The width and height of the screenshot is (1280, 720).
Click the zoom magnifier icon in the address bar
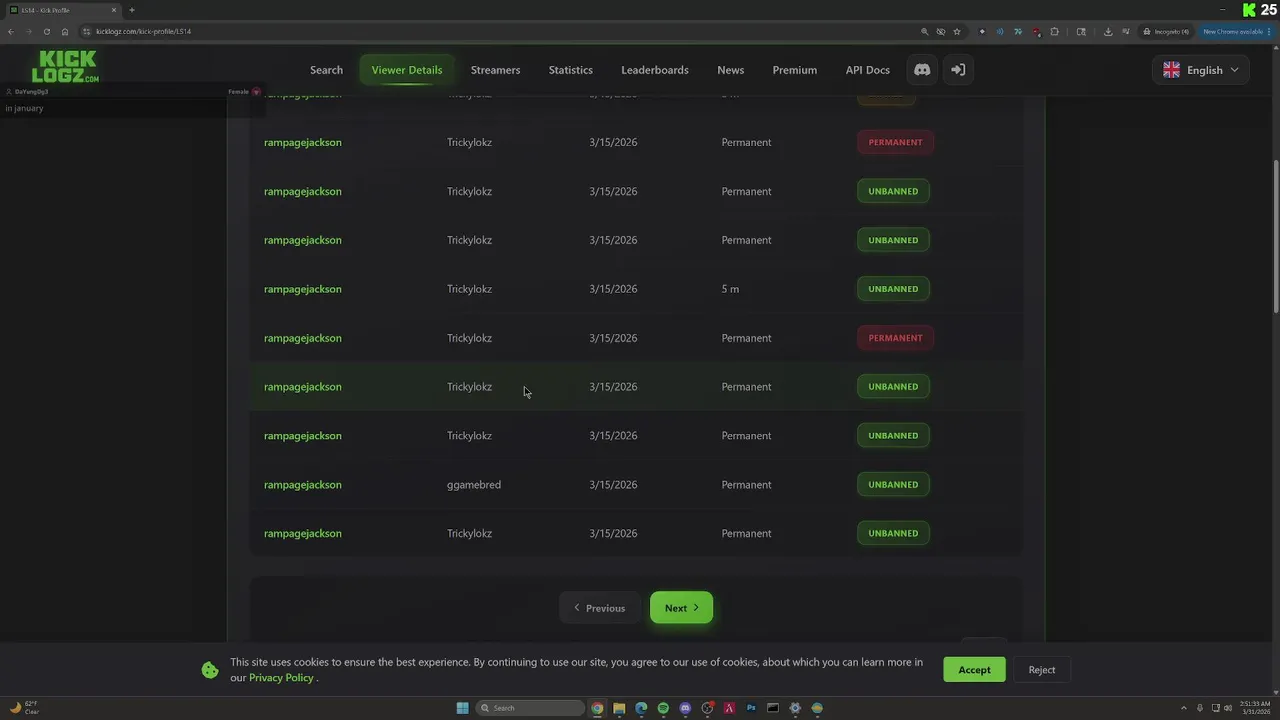(924, 31)
